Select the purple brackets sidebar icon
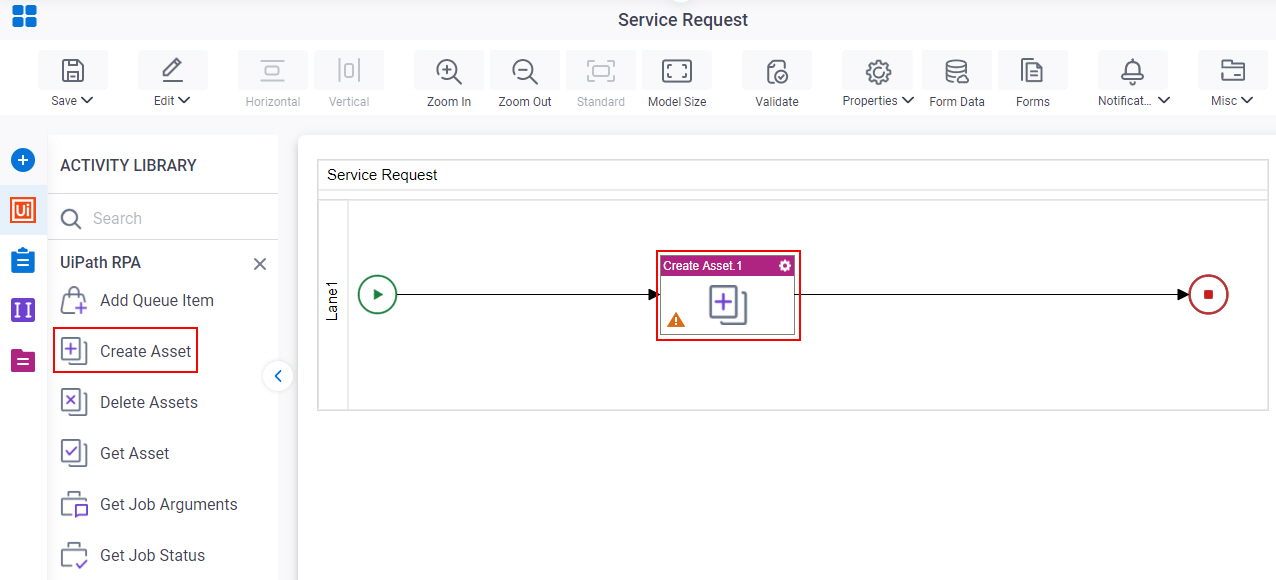Viewport: 1276px width, 580px height. (23, 310)
